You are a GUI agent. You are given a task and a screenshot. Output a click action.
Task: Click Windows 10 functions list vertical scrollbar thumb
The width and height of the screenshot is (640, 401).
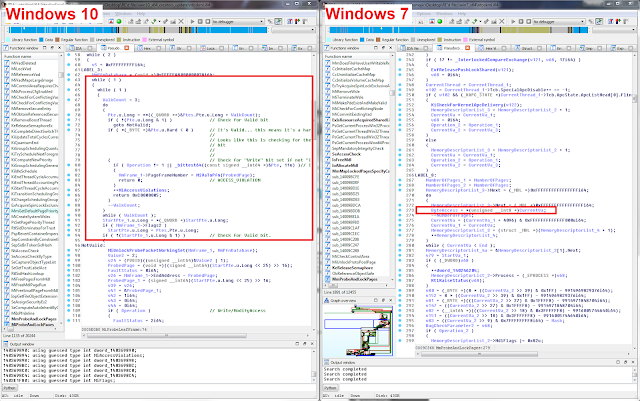point(61,75)
